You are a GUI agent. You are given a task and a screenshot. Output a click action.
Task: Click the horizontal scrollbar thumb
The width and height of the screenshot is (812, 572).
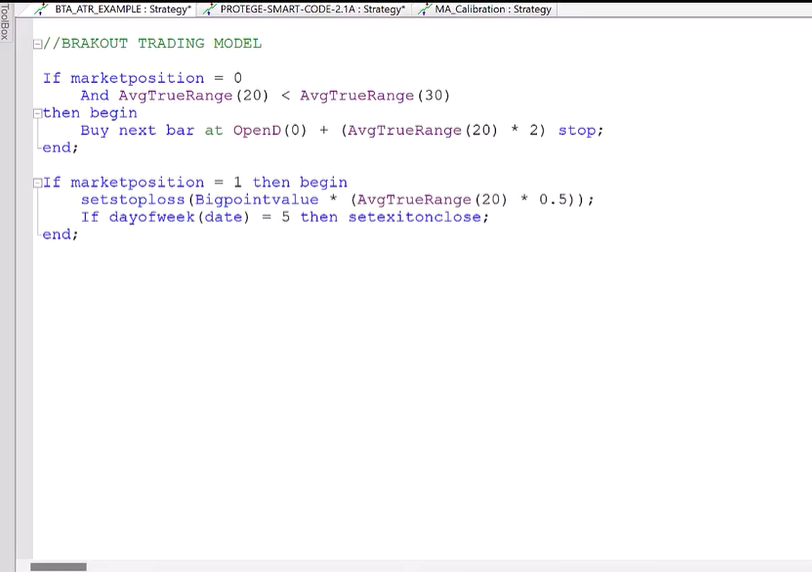pos(59,567)
